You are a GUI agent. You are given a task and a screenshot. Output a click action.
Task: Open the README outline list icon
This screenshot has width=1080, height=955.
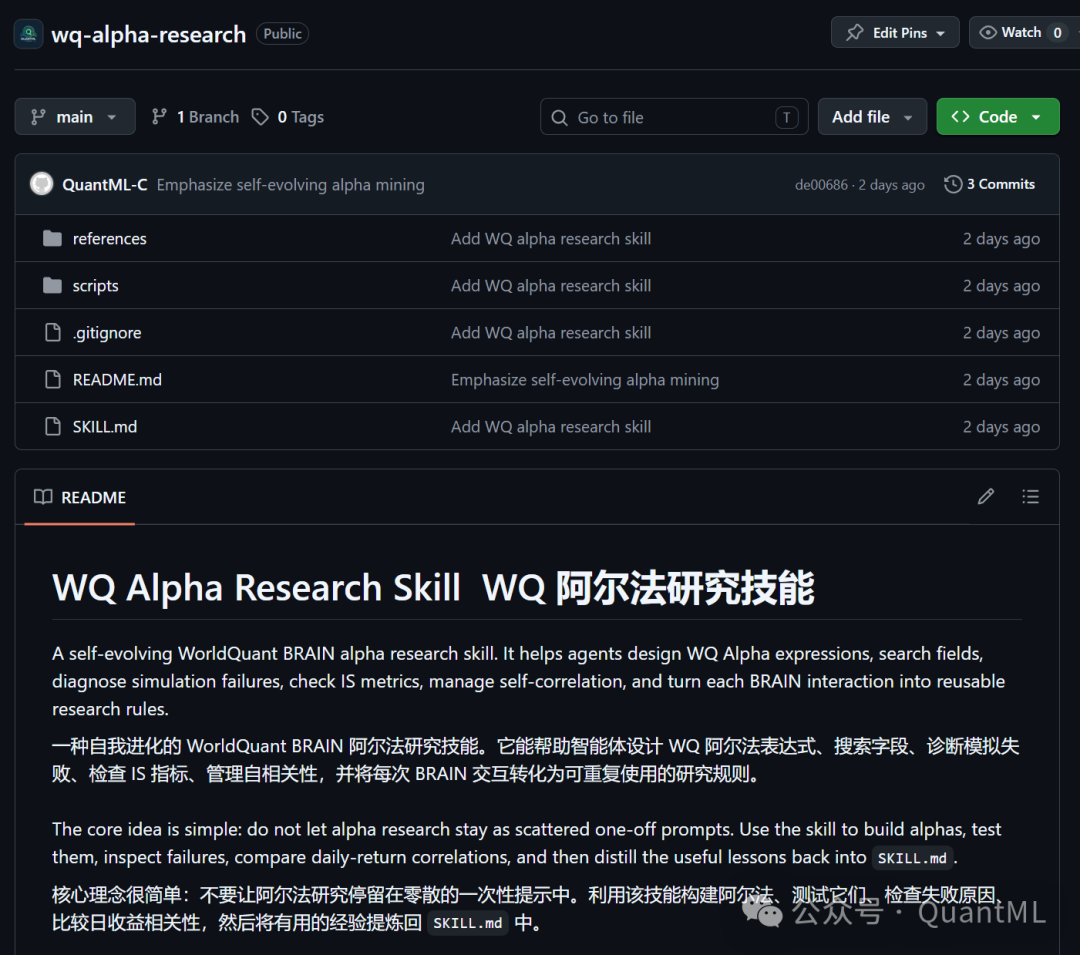(x=1030, y=496)
